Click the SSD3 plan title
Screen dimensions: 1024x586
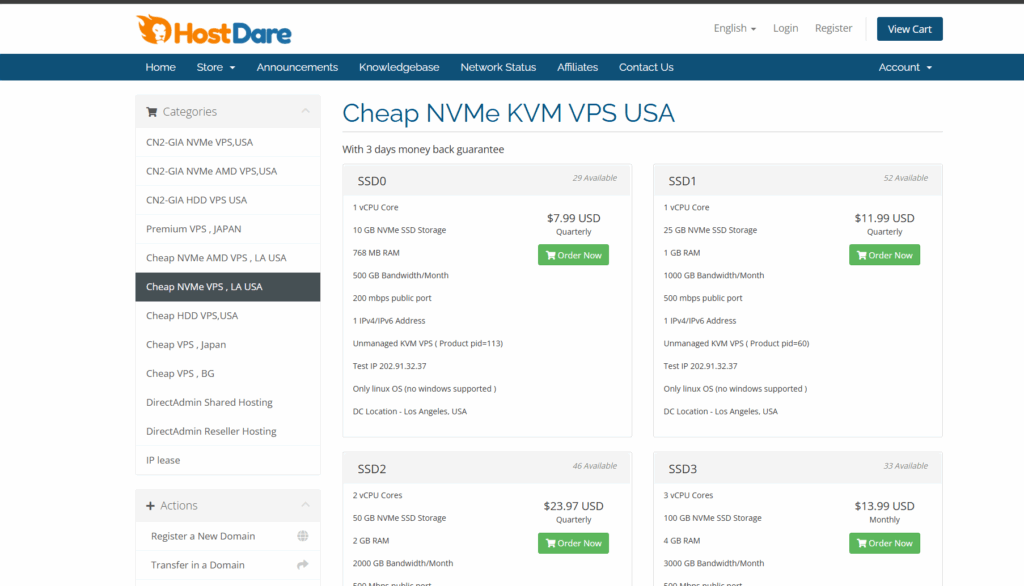point(682,469)
